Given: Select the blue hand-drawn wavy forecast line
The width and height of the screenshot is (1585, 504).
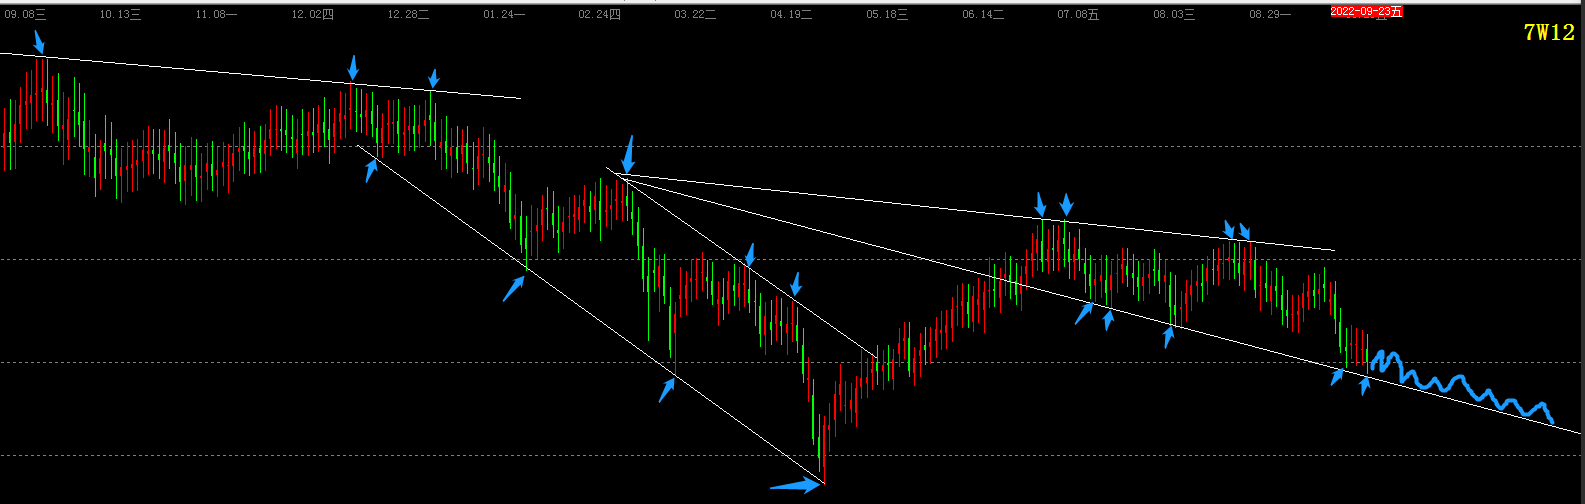Looking at the screenshot, I should point(1461,387).
